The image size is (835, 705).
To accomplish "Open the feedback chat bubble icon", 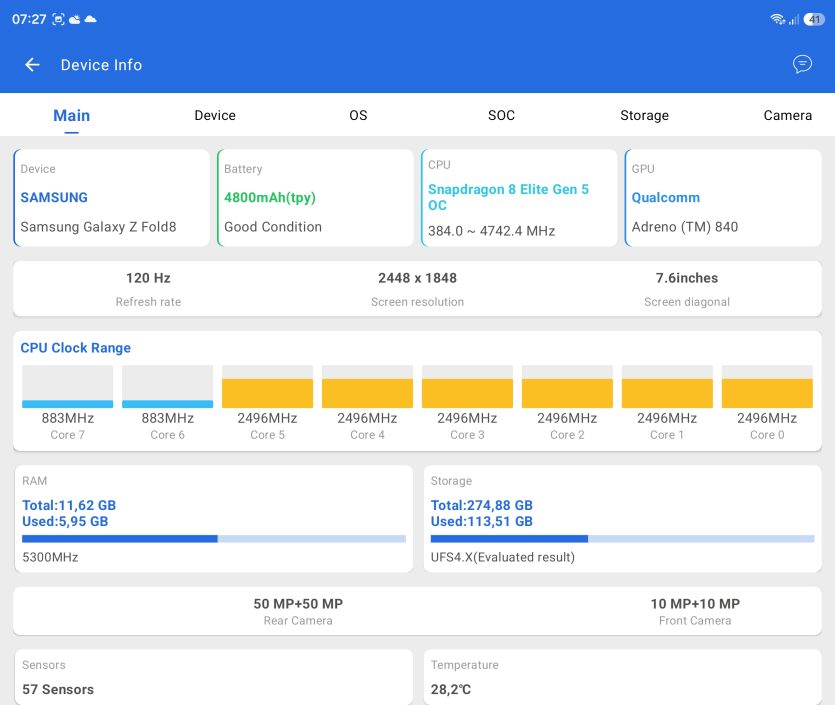I will coord(802,64).
